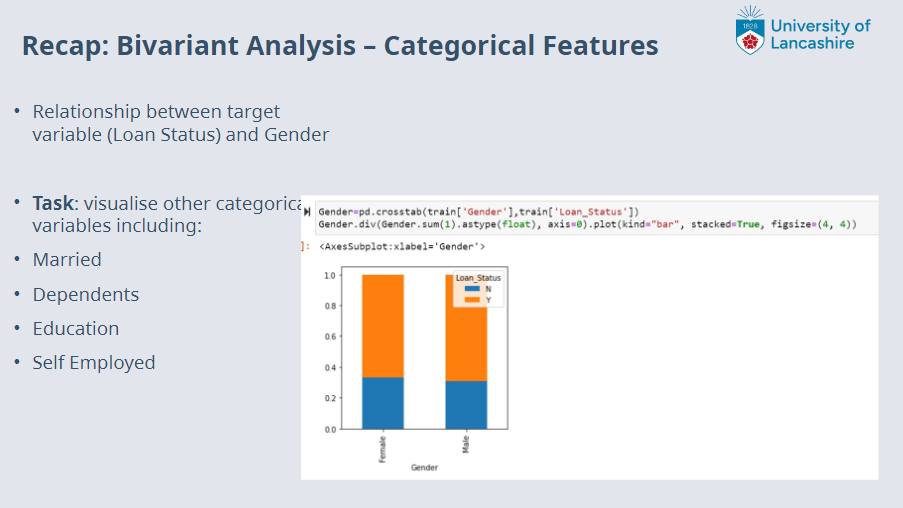
Task: Click the blue 'N' legend swatch
Action: 472,289
